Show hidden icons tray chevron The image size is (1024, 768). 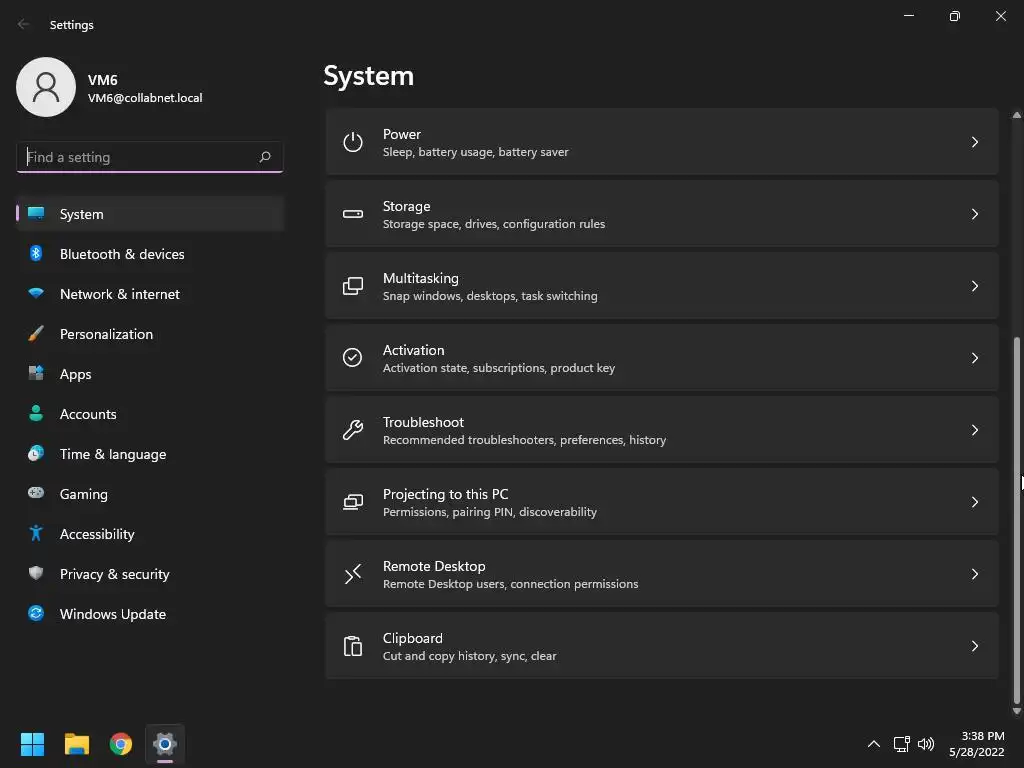(873, 744)
